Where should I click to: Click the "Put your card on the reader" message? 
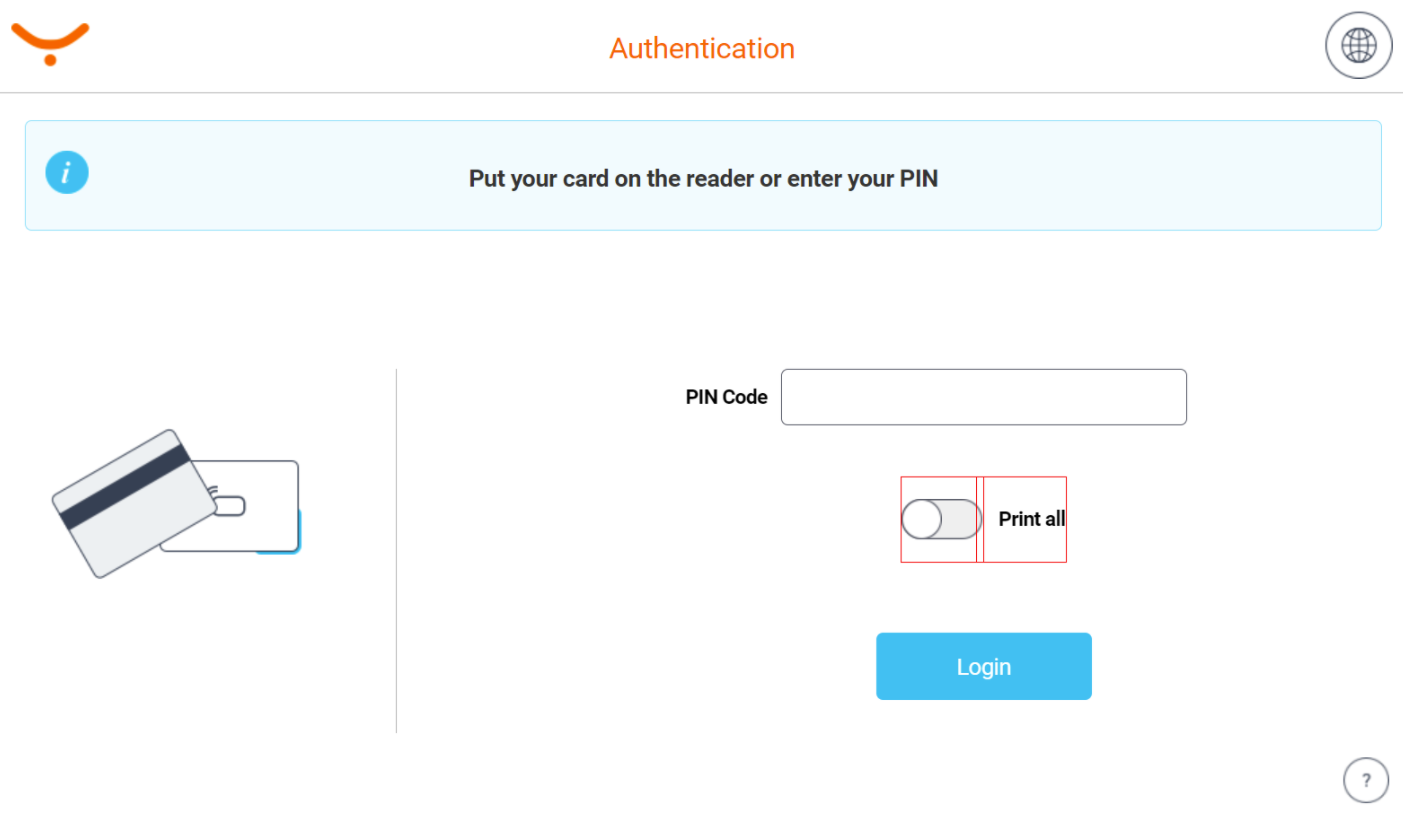coord(703,179)
